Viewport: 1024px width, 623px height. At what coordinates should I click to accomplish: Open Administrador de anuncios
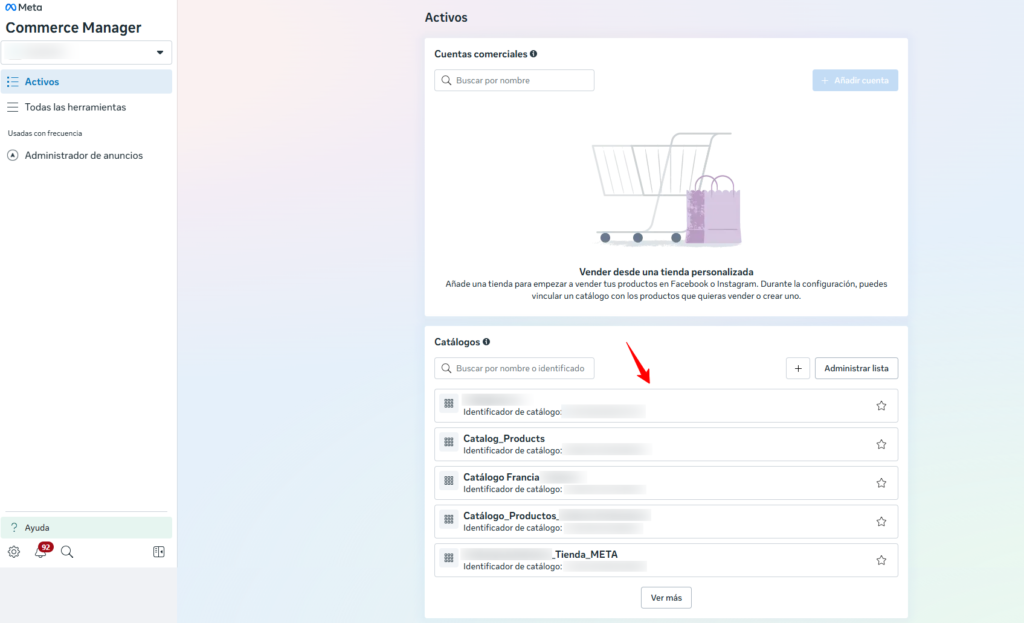point(86,155)
